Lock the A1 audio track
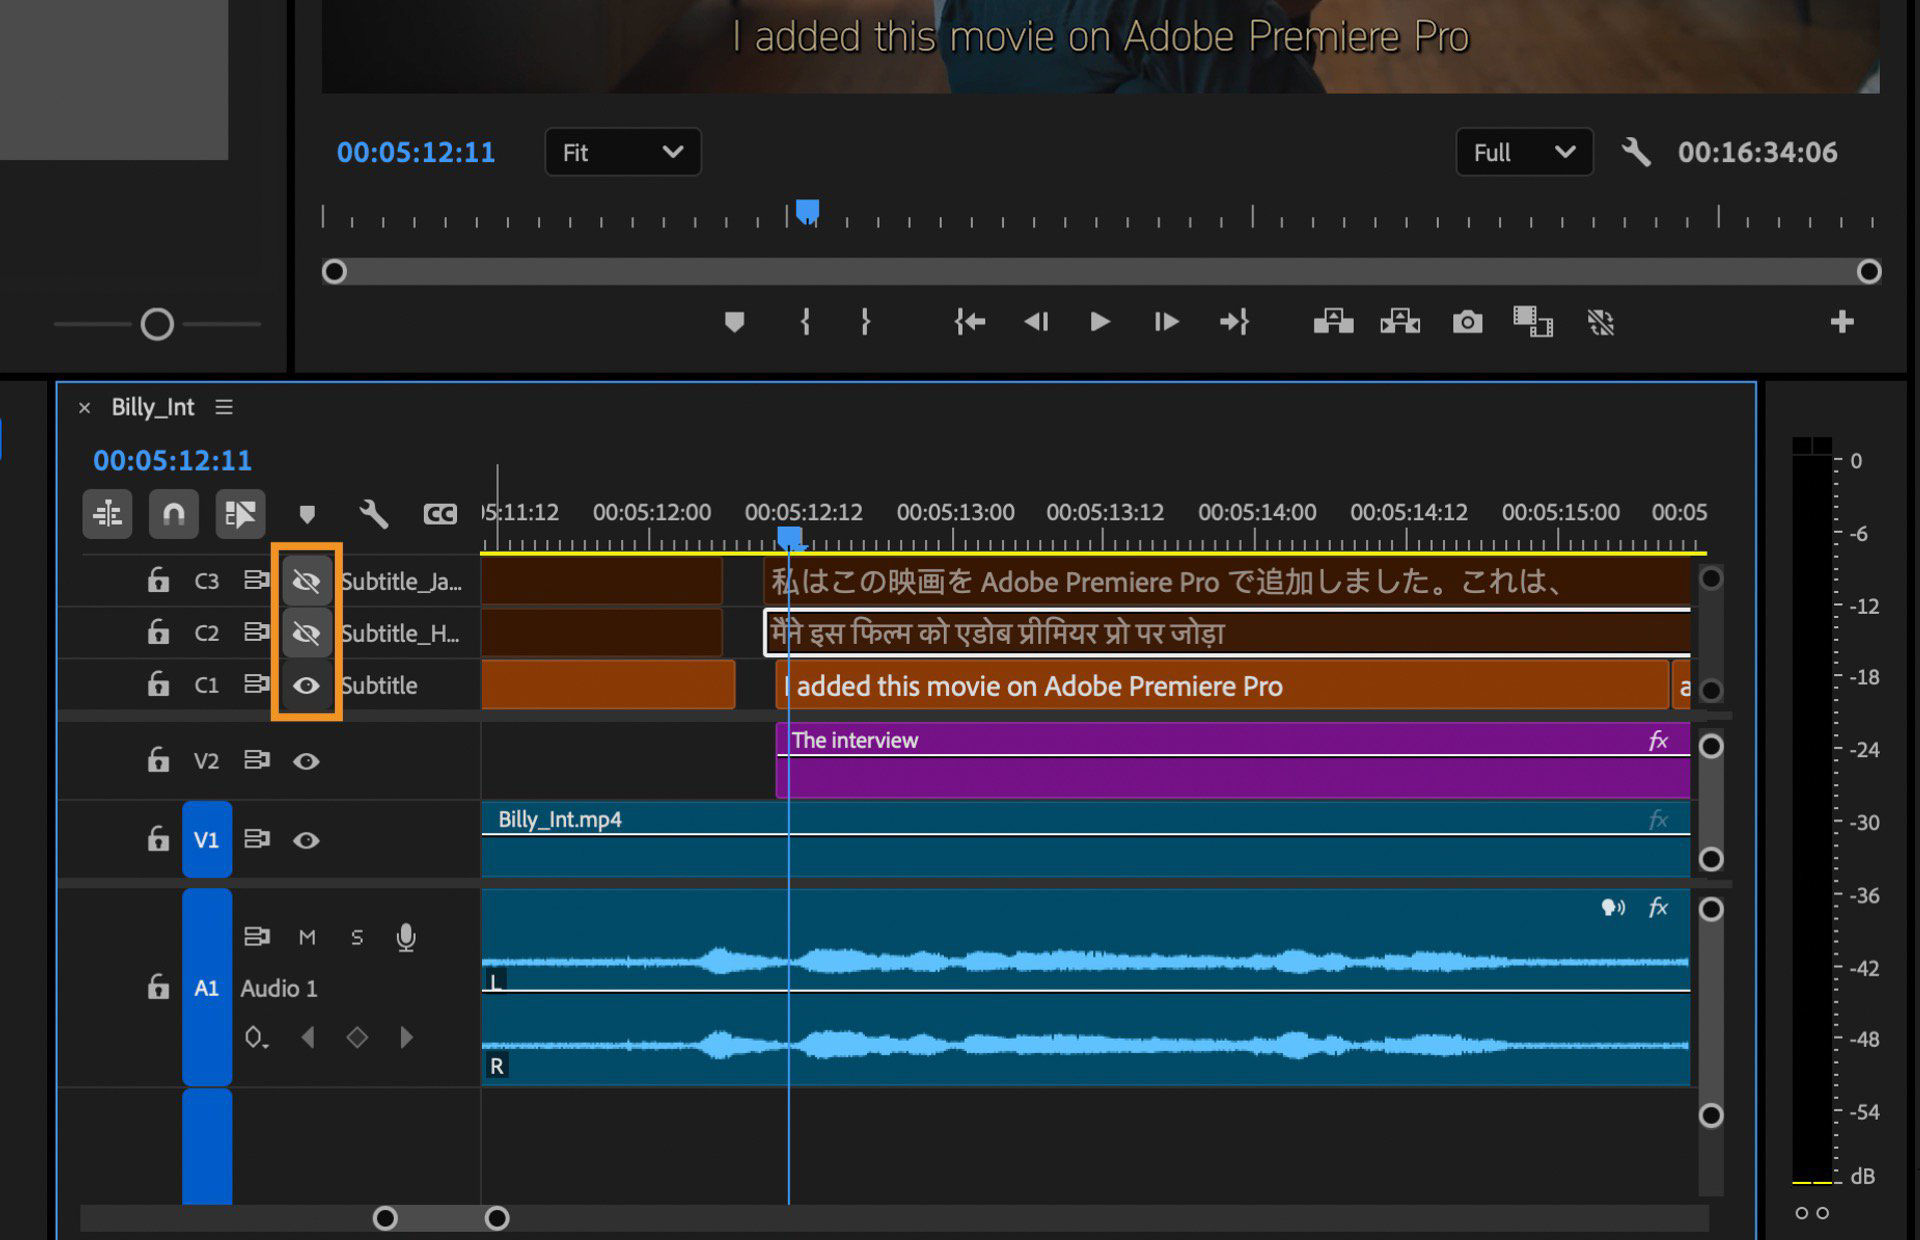The width and height of the screenshot is (1920, 1240). coord(158,988)
